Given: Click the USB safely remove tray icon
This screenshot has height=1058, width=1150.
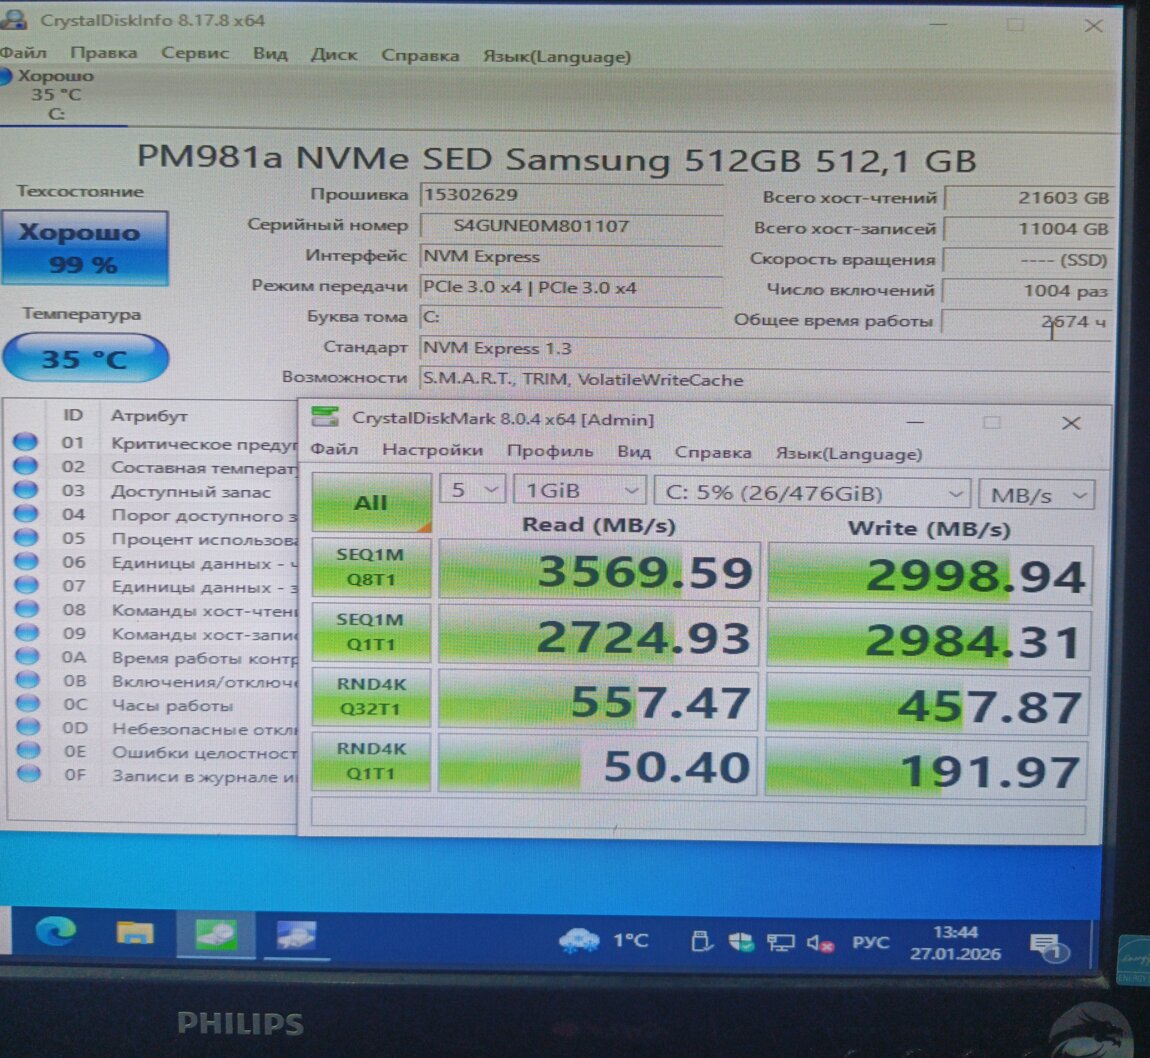Looking at the screenshot, I should tap(701, 941).
